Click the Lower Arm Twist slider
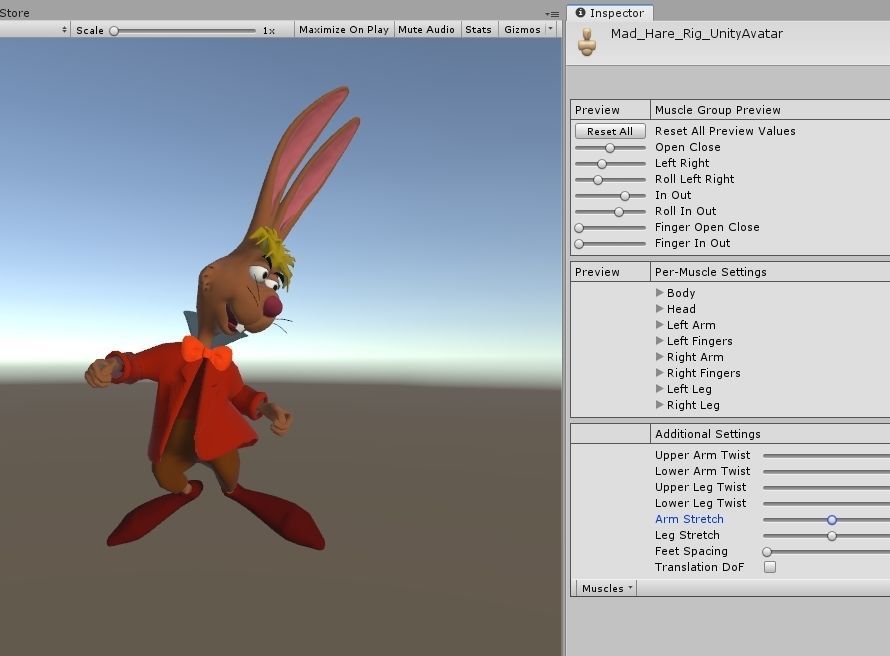 826,471
